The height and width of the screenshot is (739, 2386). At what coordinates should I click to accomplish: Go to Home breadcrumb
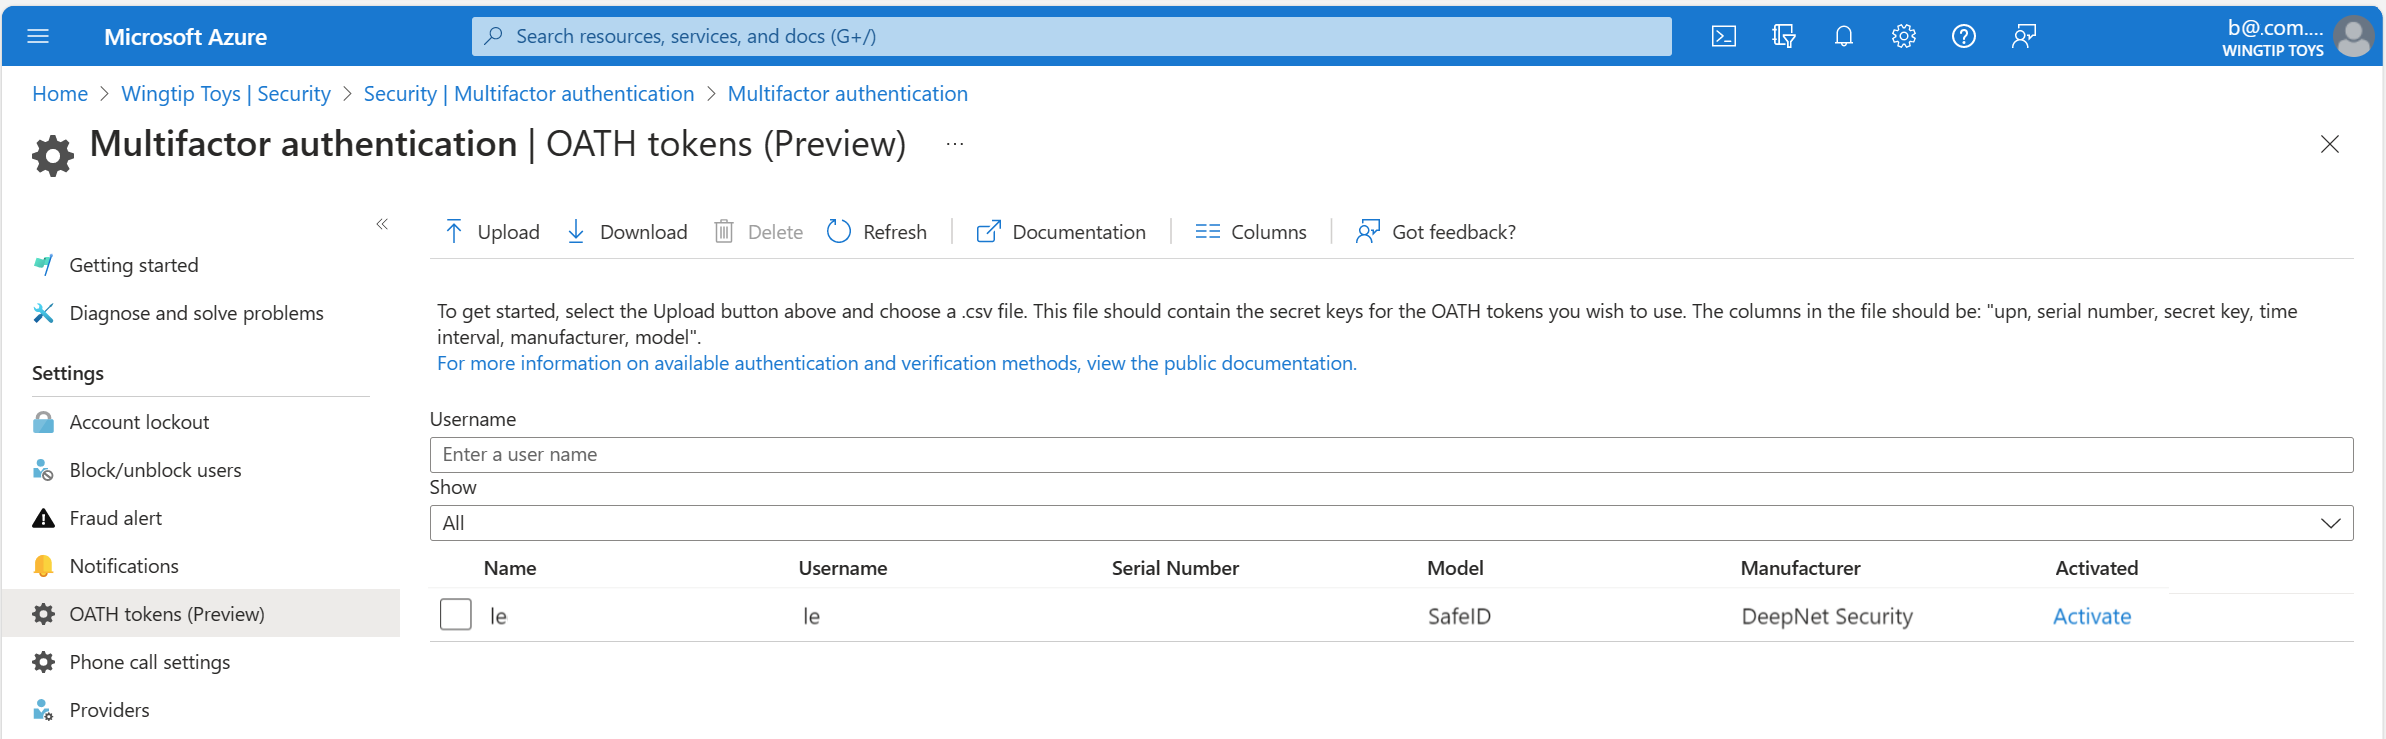click(60, 94)
